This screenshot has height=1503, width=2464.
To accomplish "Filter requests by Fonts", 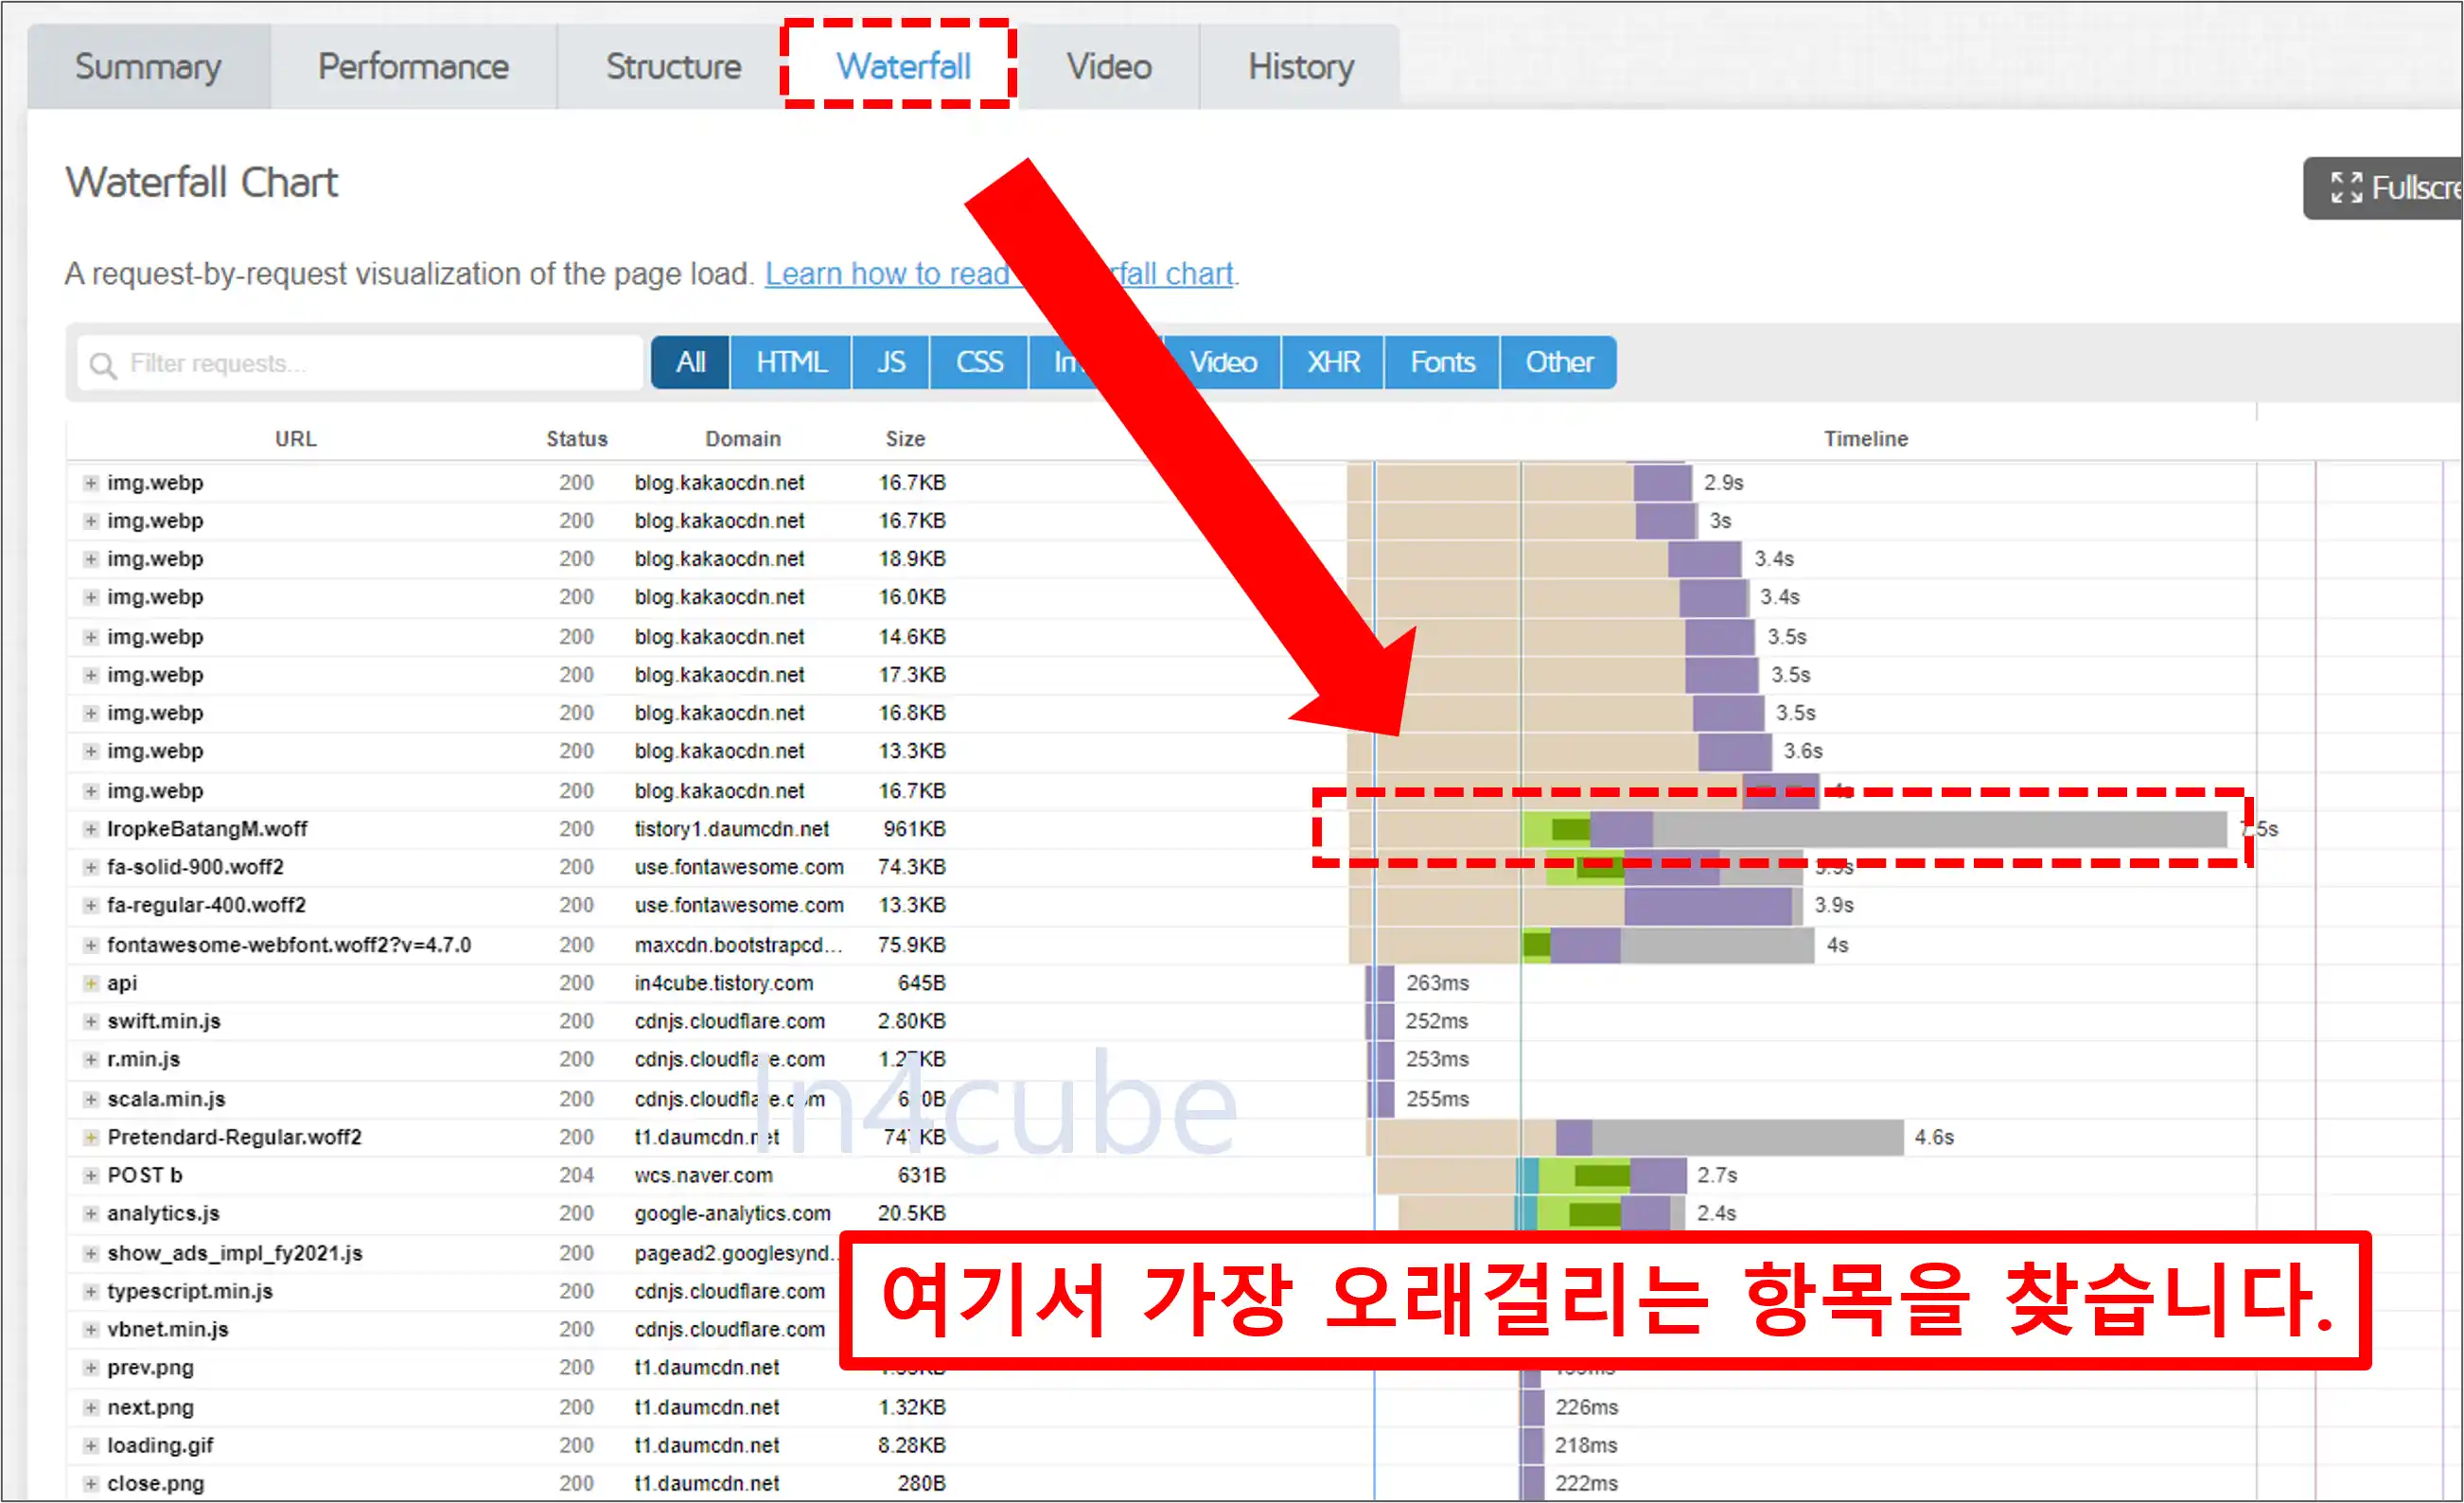I will [x=1442, y=362].
